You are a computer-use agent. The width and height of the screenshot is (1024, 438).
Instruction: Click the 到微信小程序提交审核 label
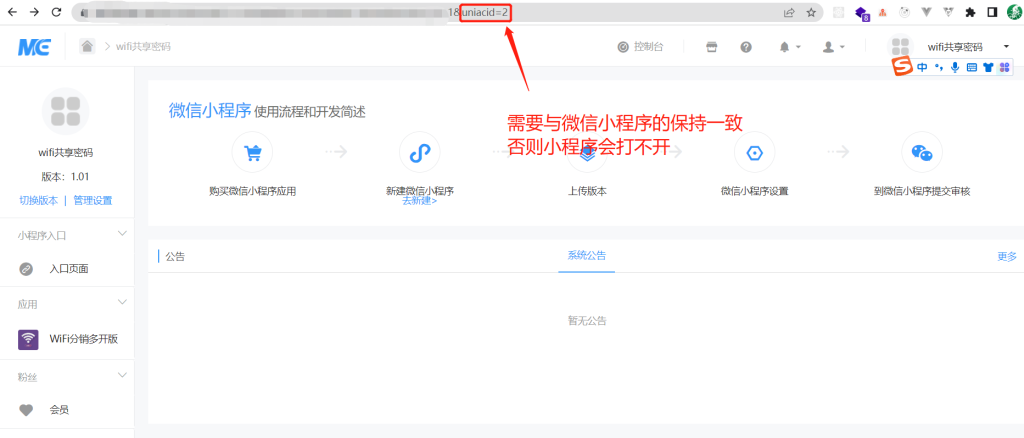click(x=921, y=191)
